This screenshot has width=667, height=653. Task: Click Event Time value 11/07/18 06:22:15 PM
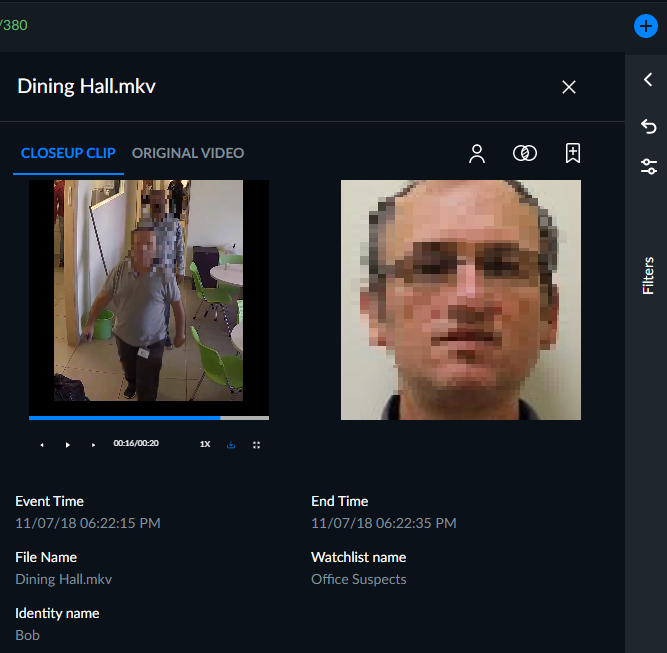click(x=88, y=523)
